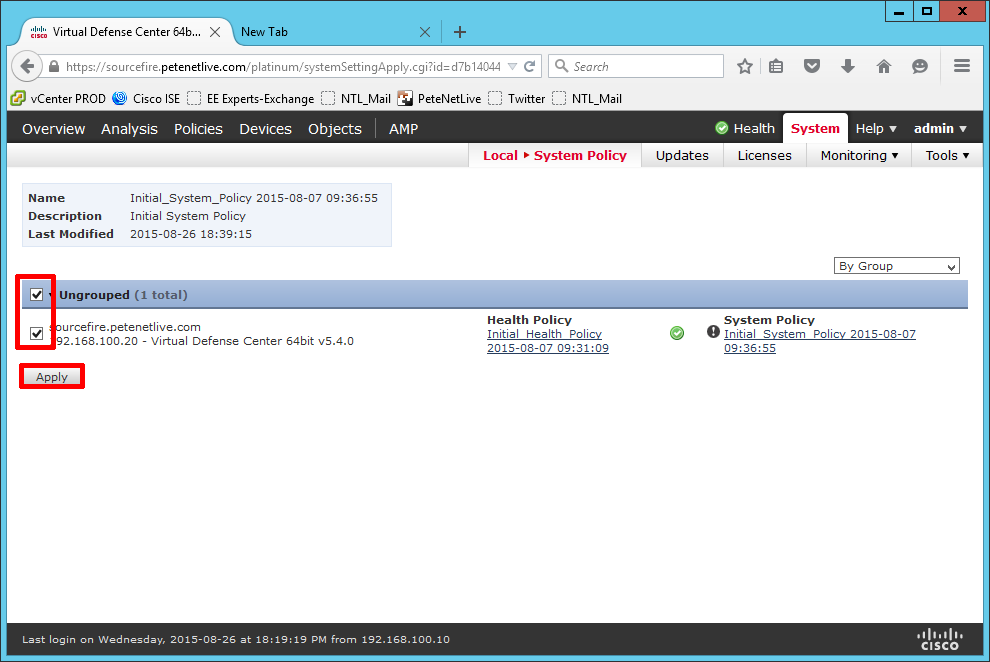Screen dimensions: 990x662
Task: Open the Analysis menu
Action: (x=129, y=129)
